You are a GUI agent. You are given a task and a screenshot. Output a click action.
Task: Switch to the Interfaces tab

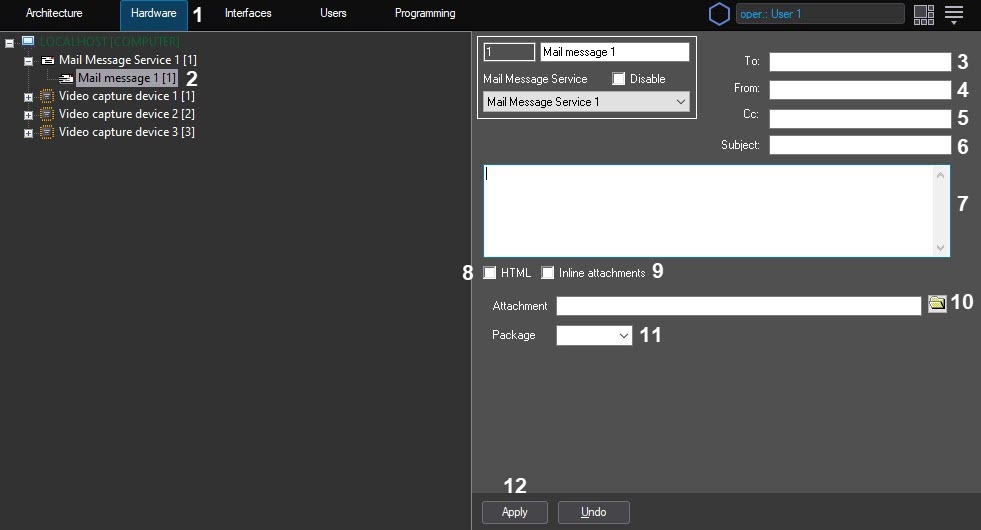pyautogui.click(x=248, y=13)
